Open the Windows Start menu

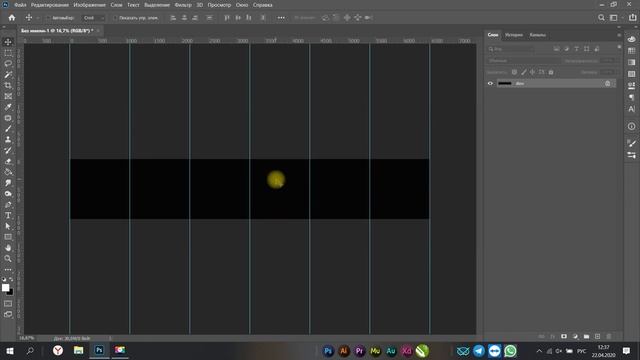click(10, 351)
